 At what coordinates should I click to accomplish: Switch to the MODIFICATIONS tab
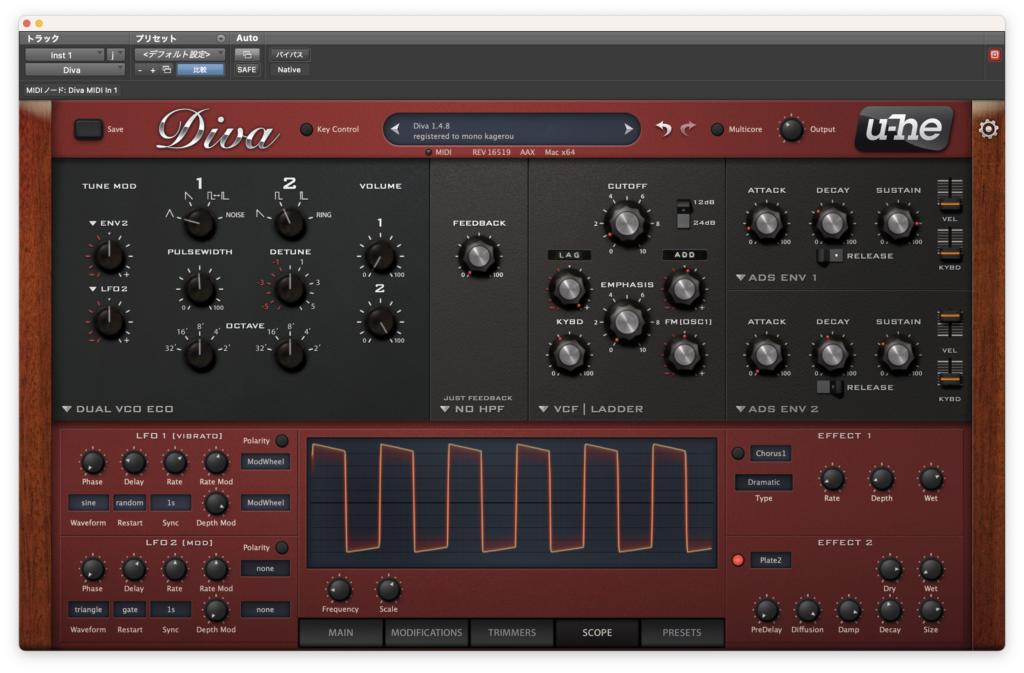pyautogui.click(x=426, y=633)
